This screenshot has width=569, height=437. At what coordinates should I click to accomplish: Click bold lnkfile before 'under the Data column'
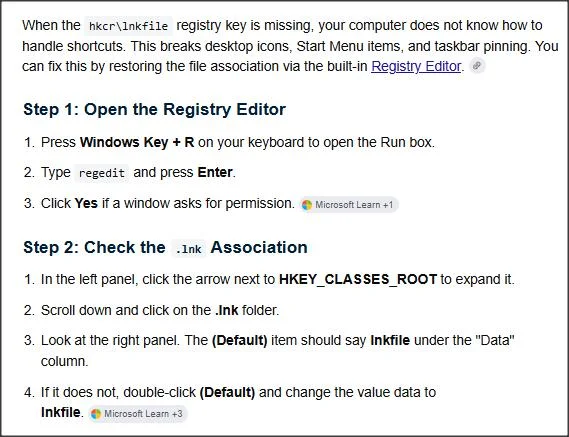point(390,340)
